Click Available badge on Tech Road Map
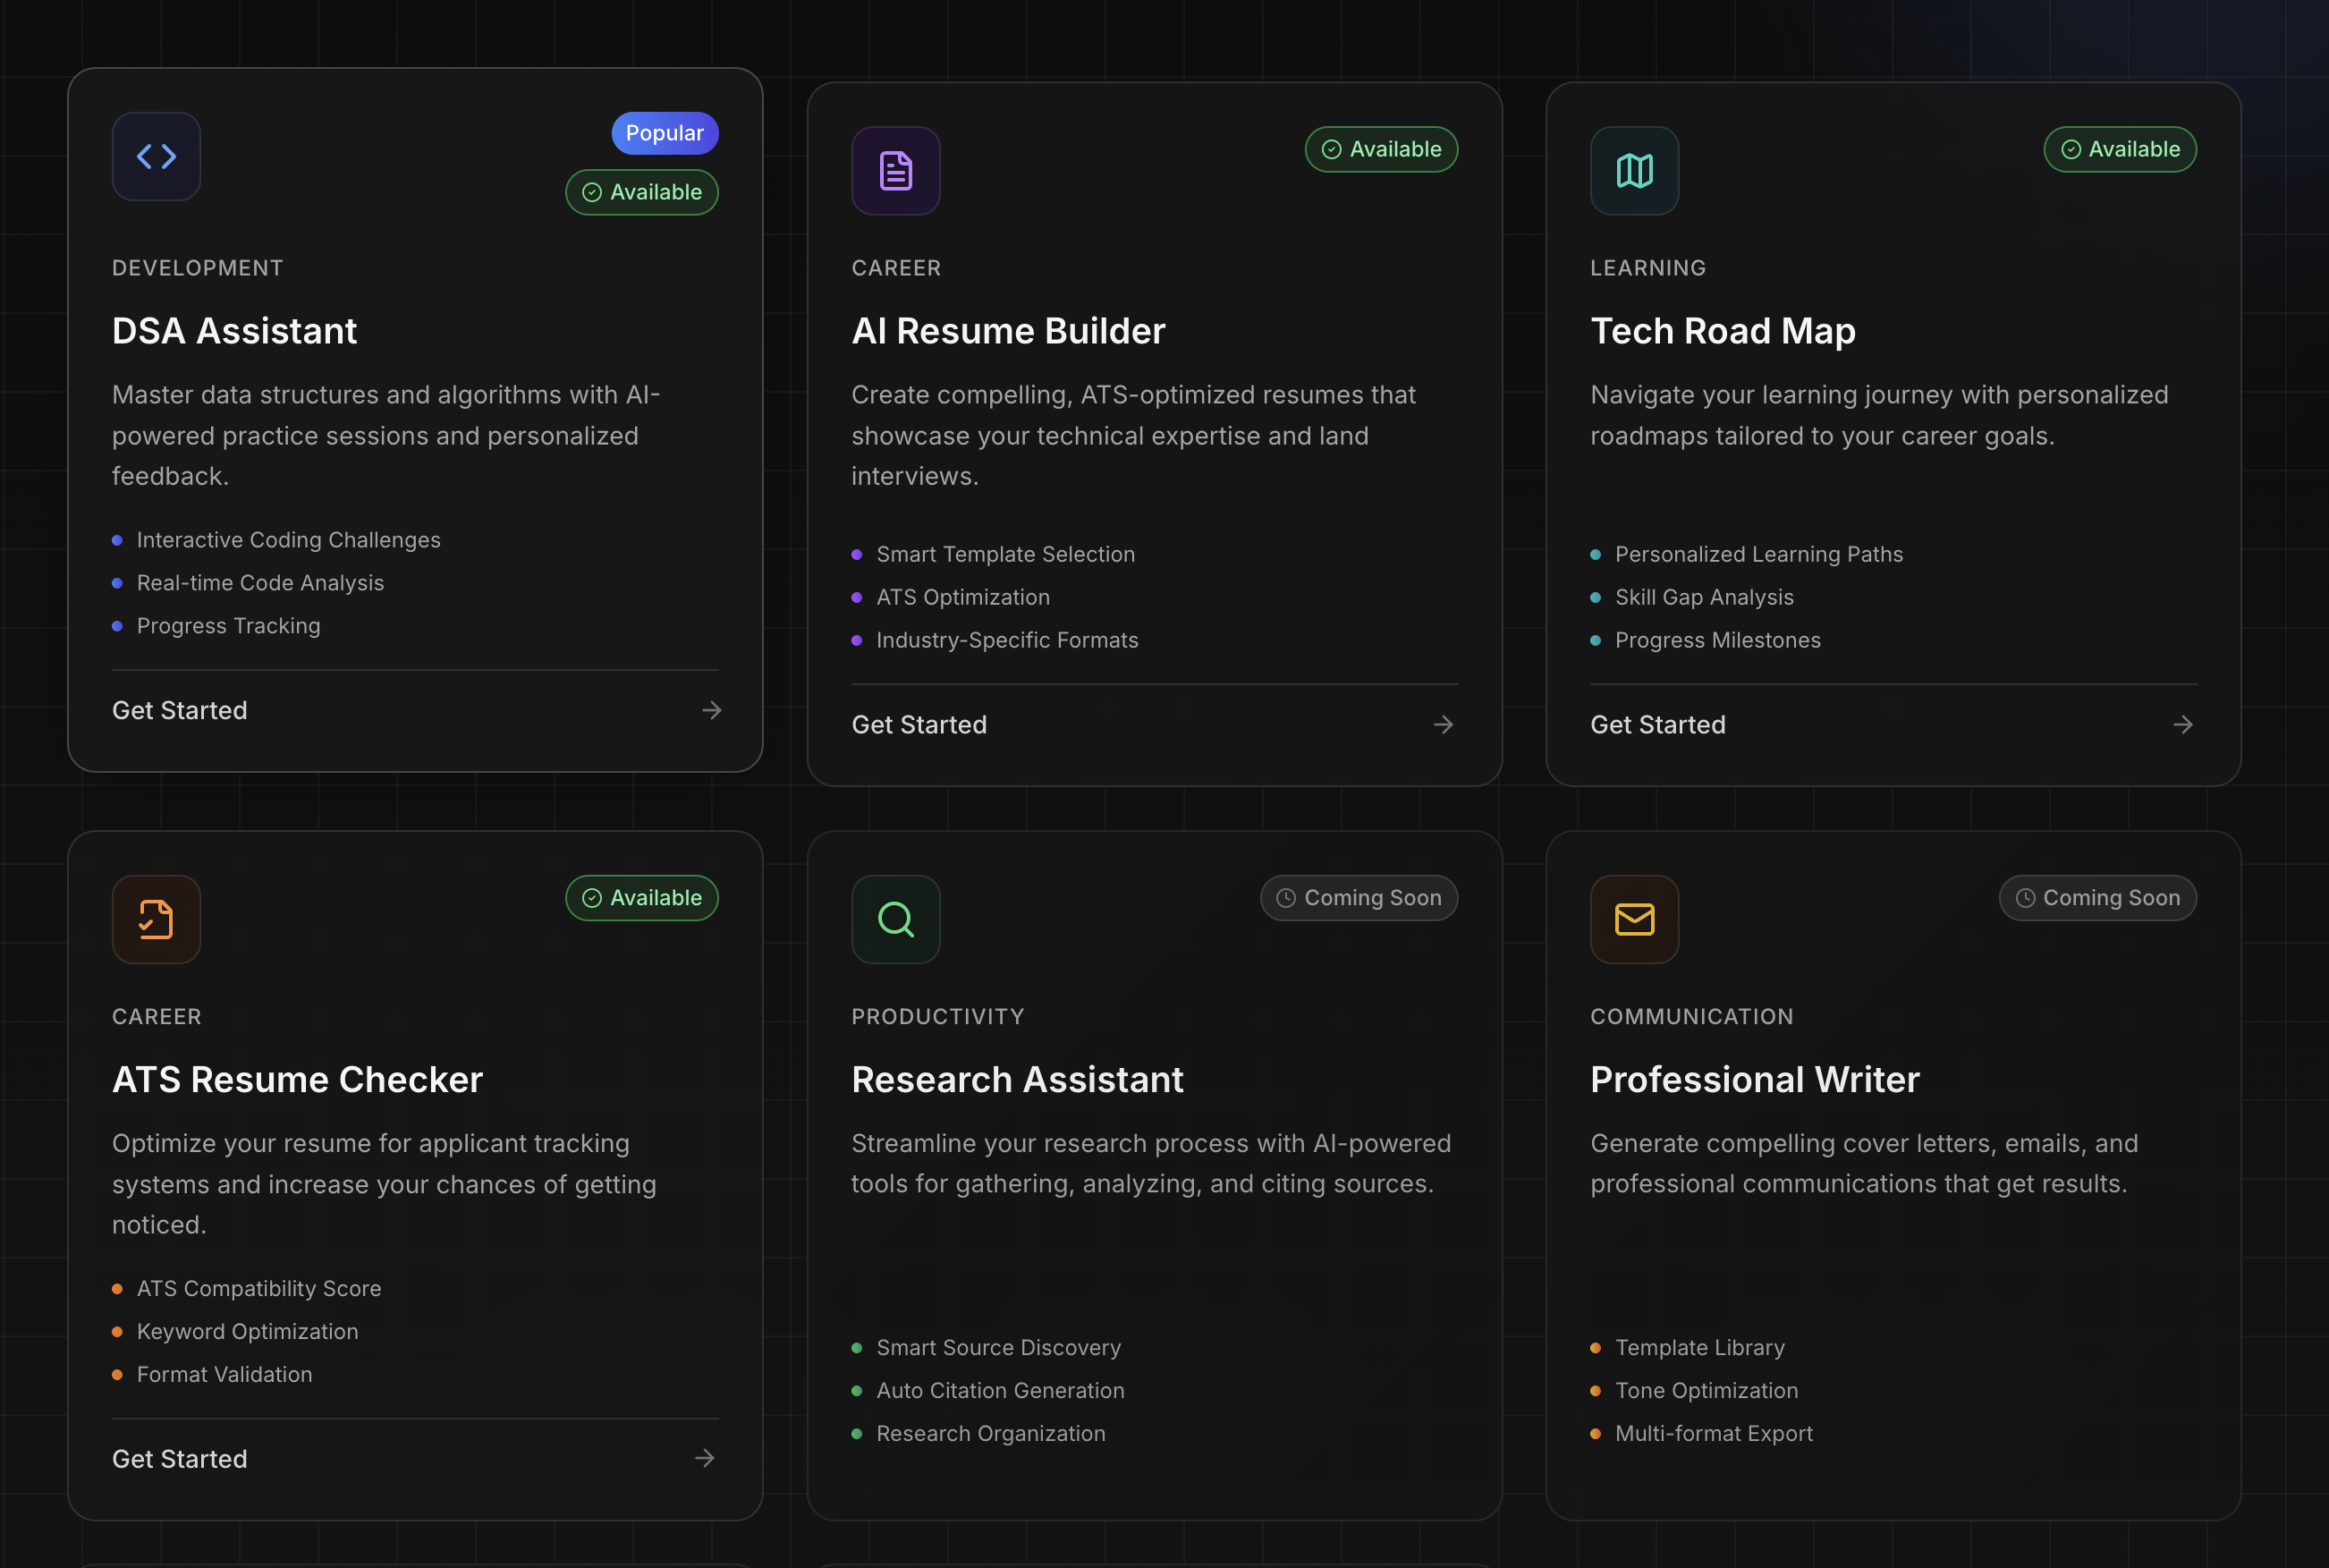Viewport: 2329px width, 1568px height. 2119,149
